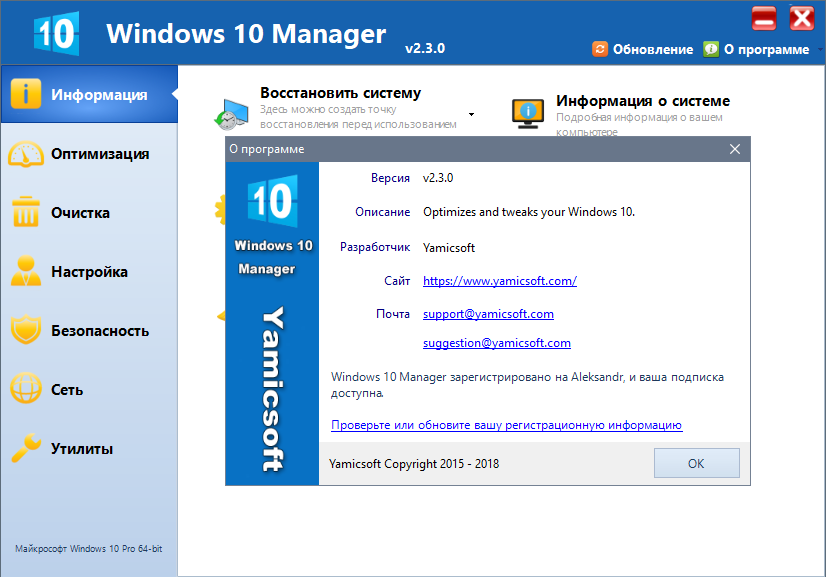The width and height of the screenshot is (826, 577).
Task: Open the Очистка sidebar section
Action: 90,213
